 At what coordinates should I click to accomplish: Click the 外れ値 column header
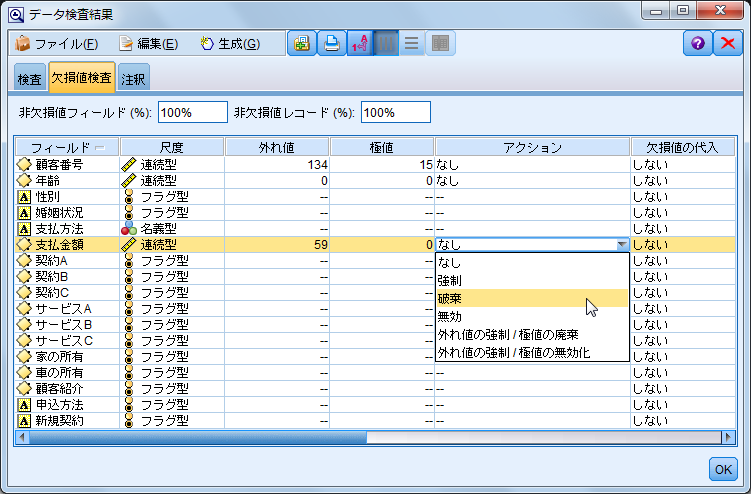coord(277,147)
